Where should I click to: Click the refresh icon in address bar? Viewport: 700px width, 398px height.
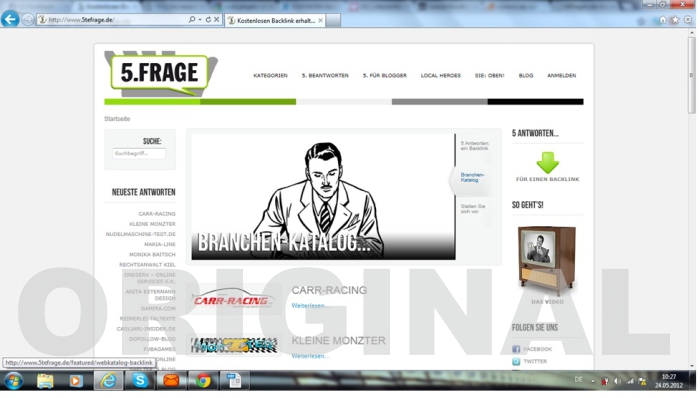(x=208, y=20)
